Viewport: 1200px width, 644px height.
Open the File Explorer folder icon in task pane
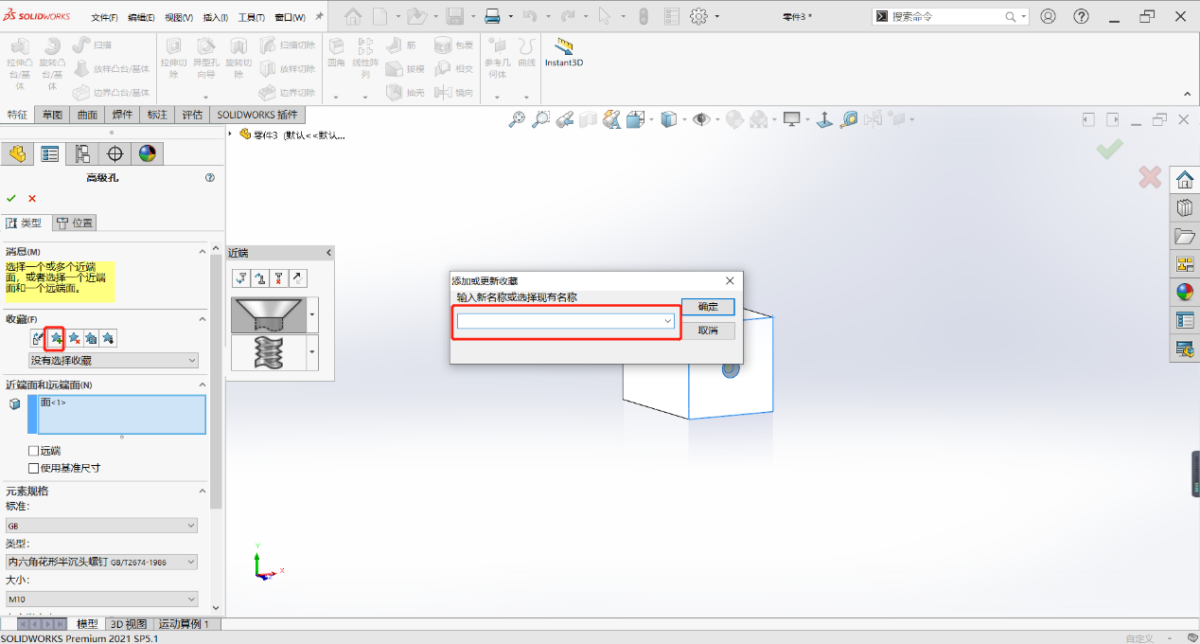(1185, 236)
